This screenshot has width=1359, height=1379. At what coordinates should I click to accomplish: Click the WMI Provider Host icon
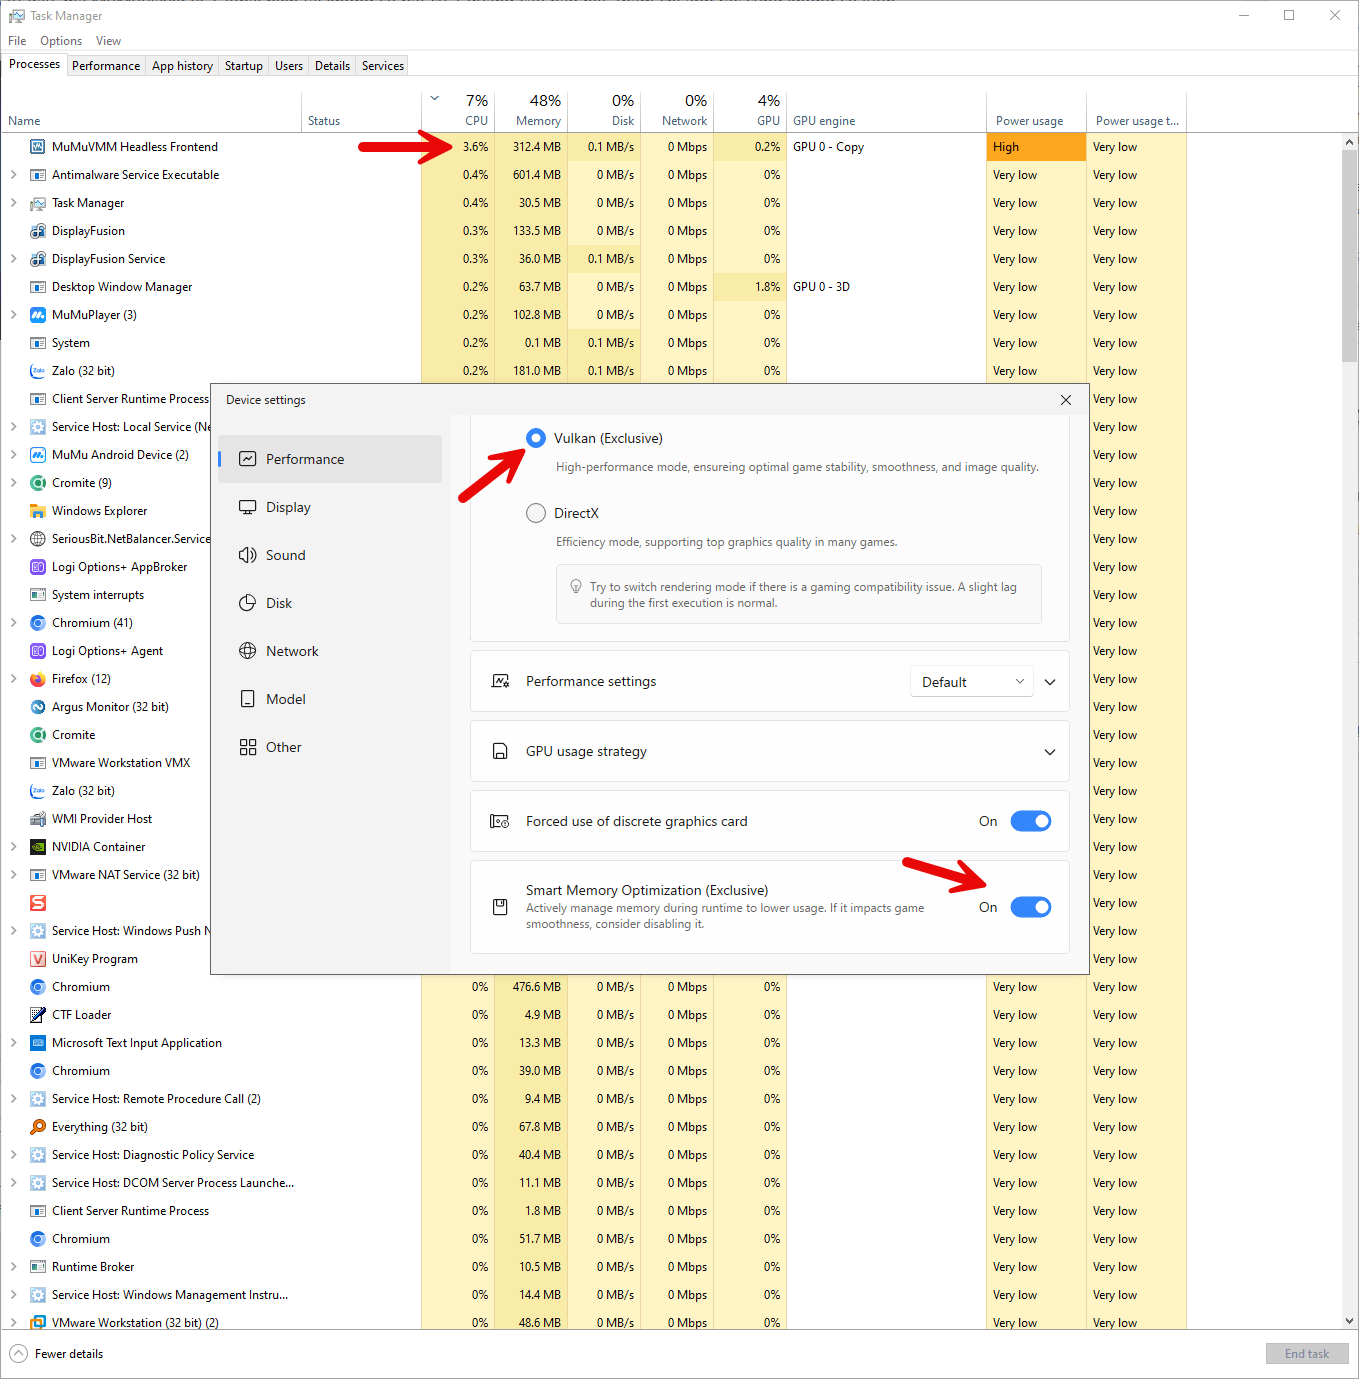coord(38,819)
